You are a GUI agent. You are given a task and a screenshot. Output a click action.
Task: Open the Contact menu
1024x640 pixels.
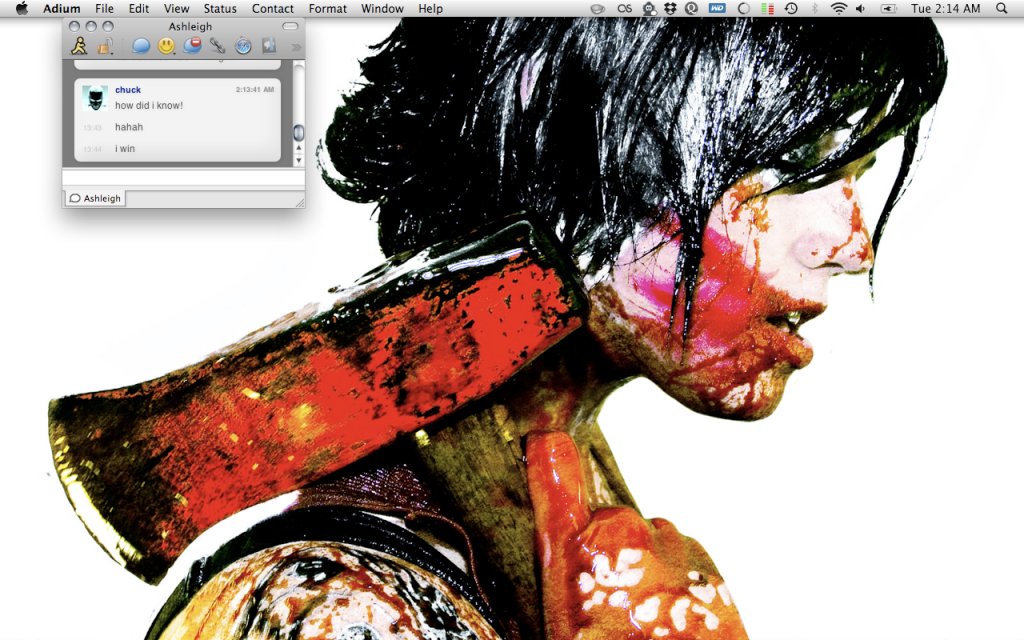click(273, 8)
